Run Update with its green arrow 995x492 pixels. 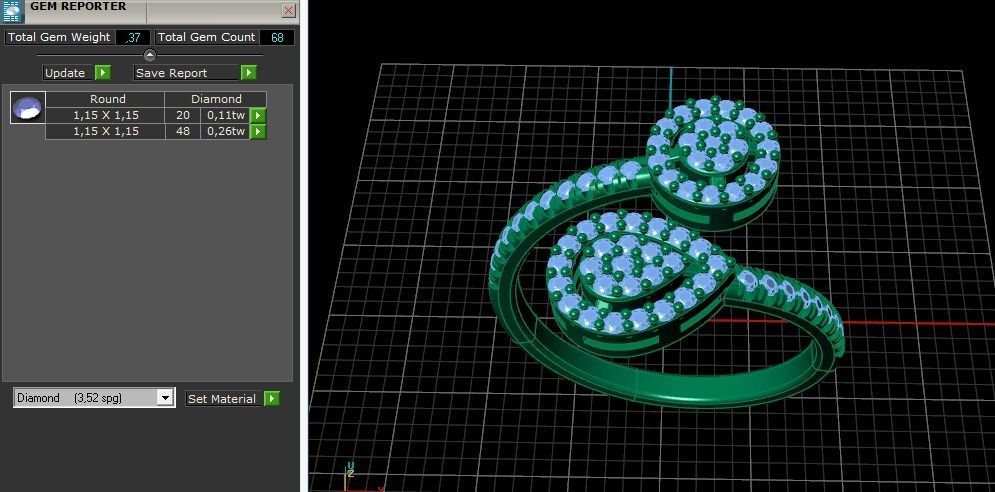coord(103,73)
